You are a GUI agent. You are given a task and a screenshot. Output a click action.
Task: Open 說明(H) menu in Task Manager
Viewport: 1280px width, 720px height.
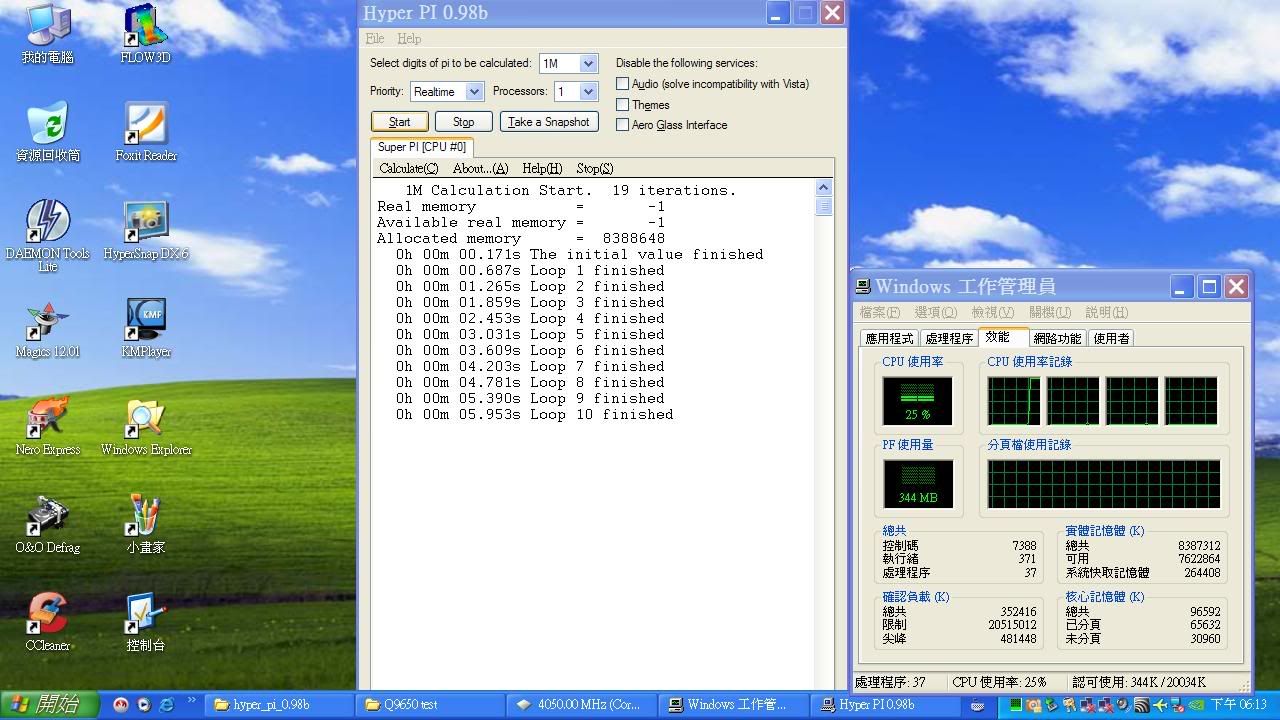coord(1106,313)
